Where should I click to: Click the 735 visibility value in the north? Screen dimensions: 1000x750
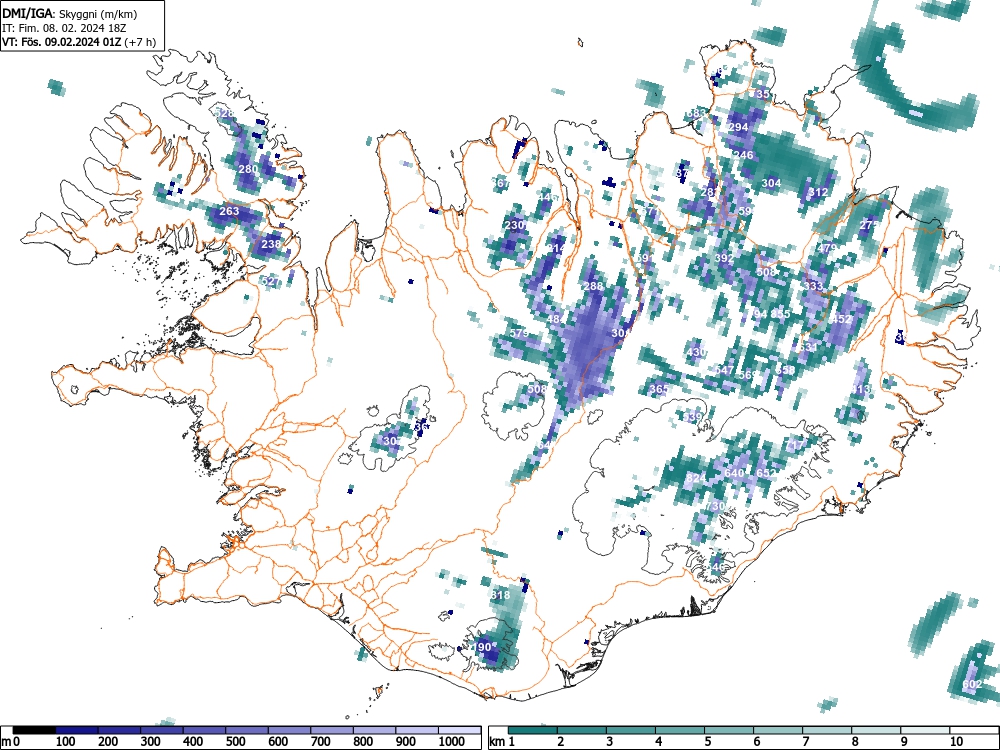click(x=759, y=94)
